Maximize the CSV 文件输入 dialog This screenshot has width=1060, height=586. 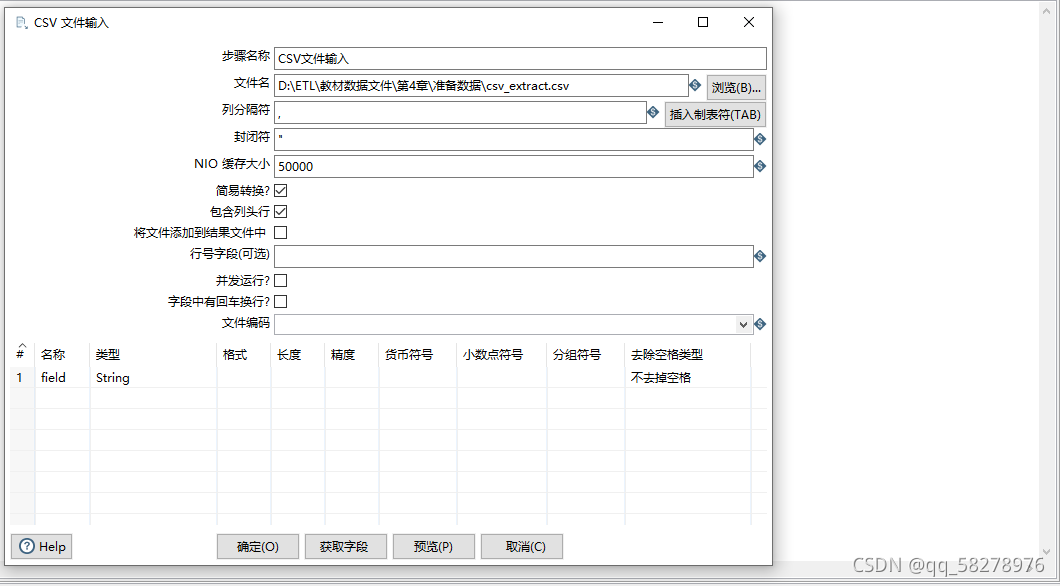[x=703, y=22]
